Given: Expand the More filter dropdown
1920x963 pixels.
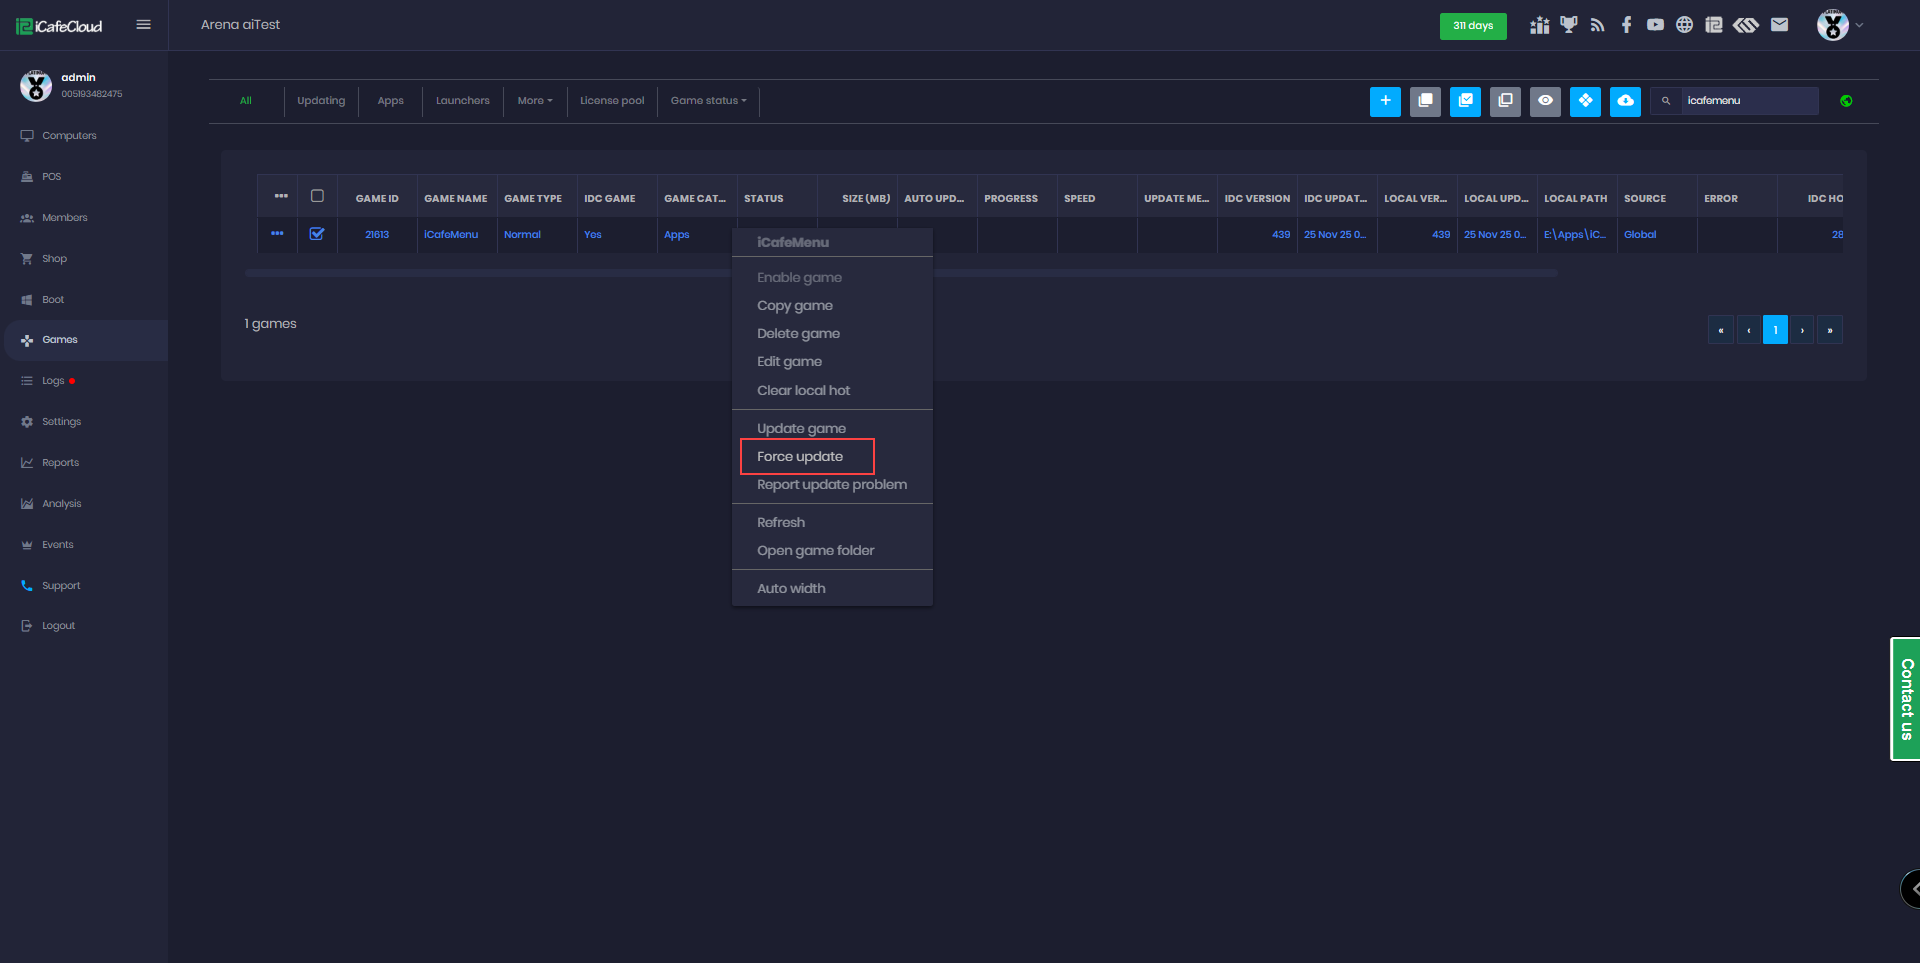Looking at the screenshot, I should point(535,101).
